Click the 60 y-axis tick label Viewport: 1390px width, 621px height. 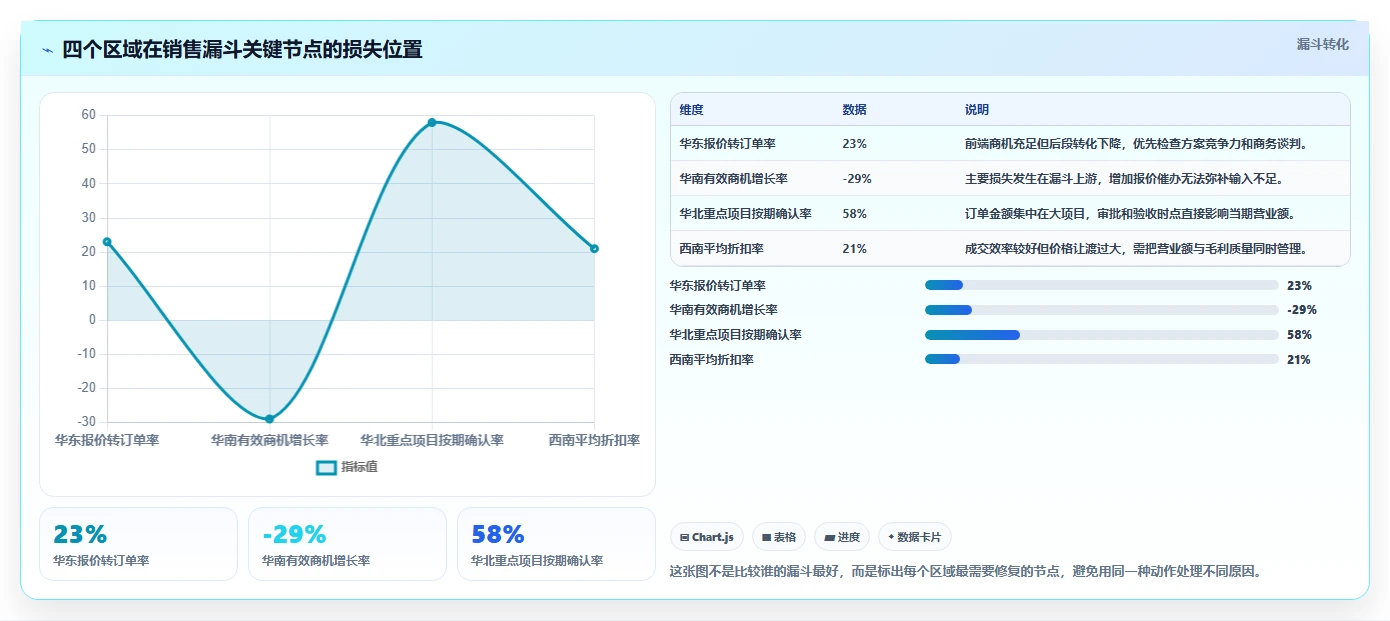89,115
